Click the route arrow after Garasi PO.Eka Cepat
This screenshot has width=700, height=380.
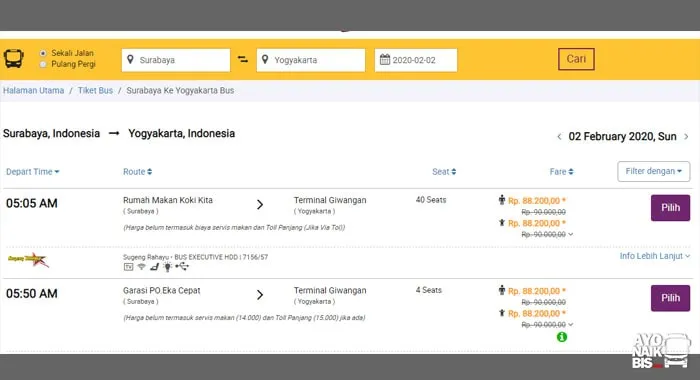260,295
